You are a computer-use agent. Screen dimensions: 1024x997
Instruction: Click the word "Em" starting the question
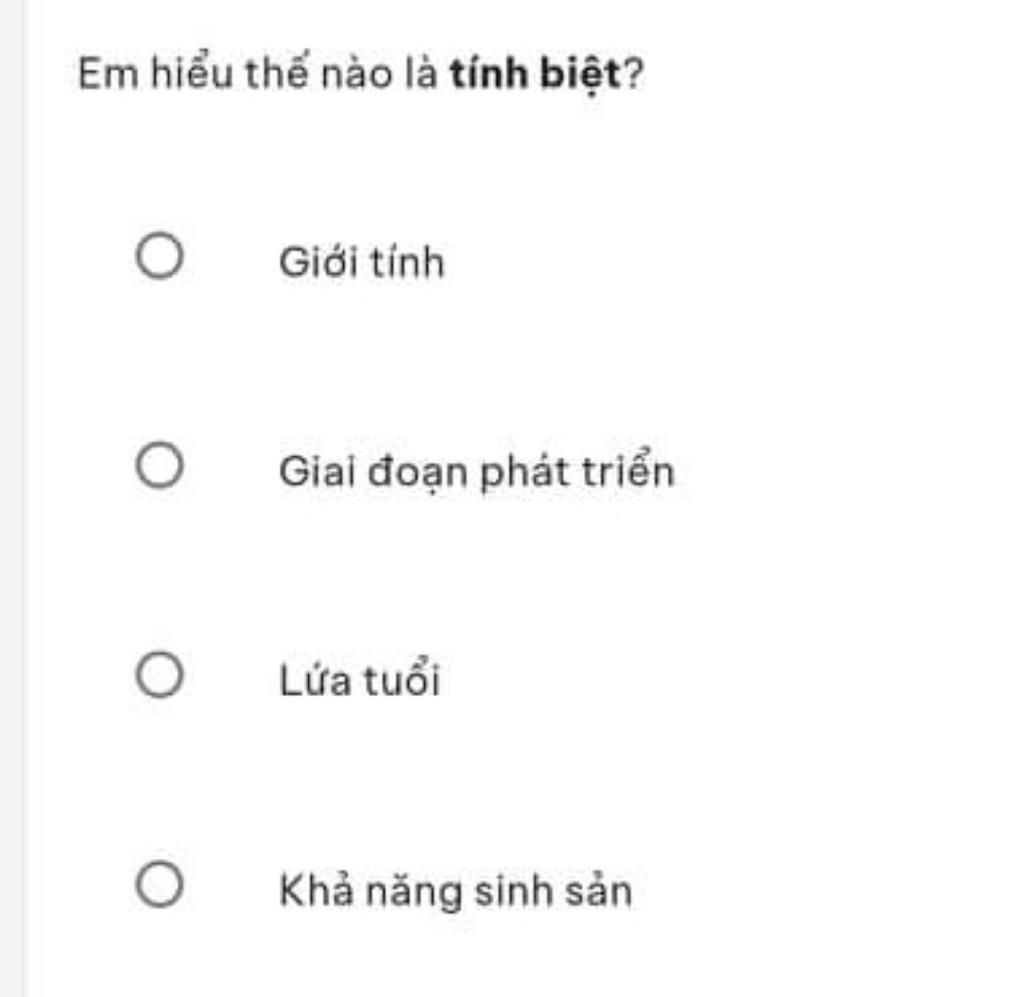(108, 72)
